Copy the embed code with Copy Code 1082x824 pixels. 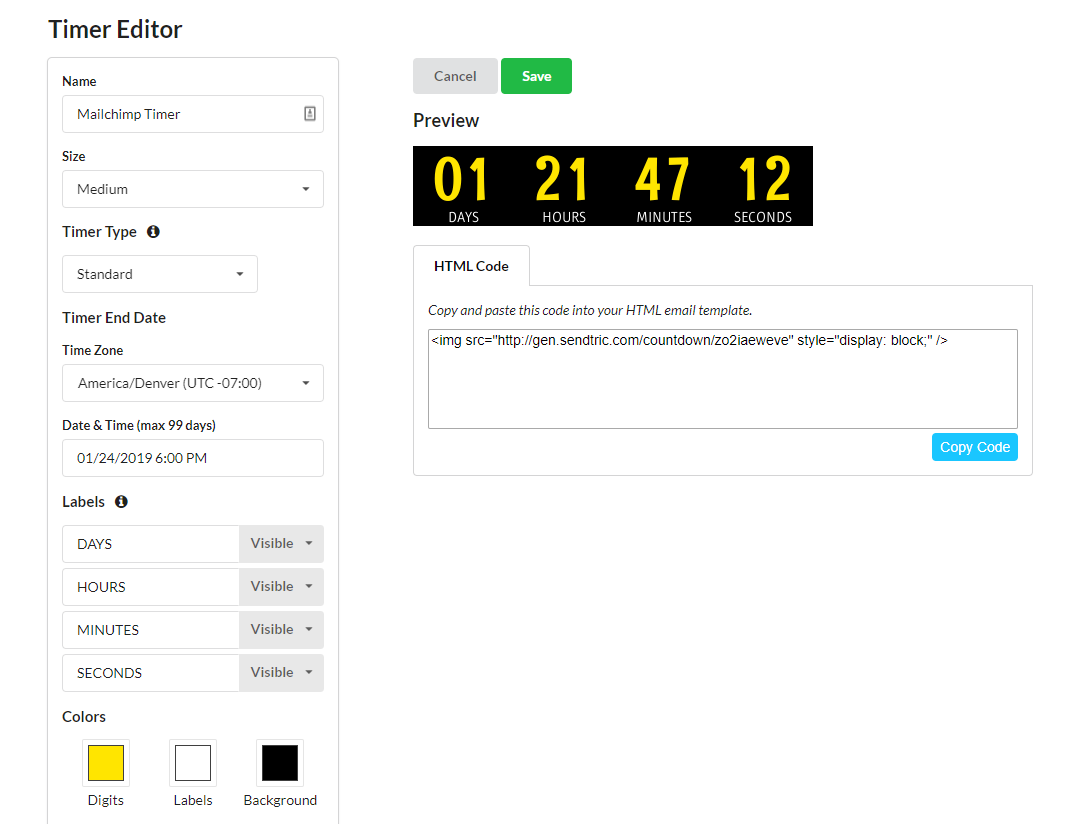(974, 447)
